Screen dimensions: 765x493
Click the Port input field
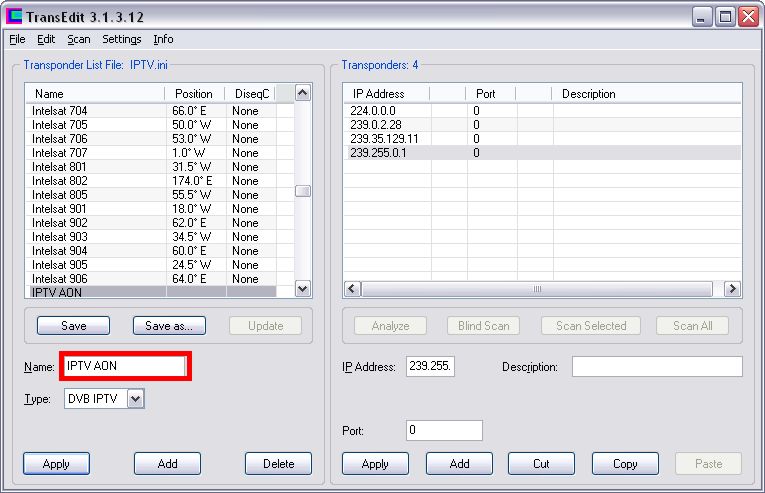pos(444,430)
